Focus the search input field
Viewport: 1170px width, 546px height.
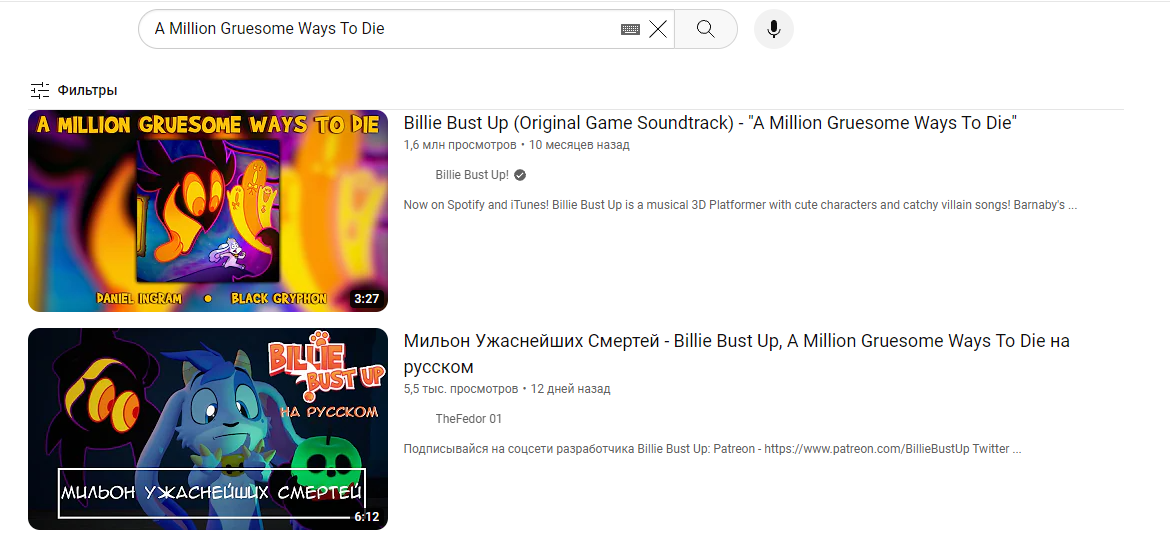point(384,29)
